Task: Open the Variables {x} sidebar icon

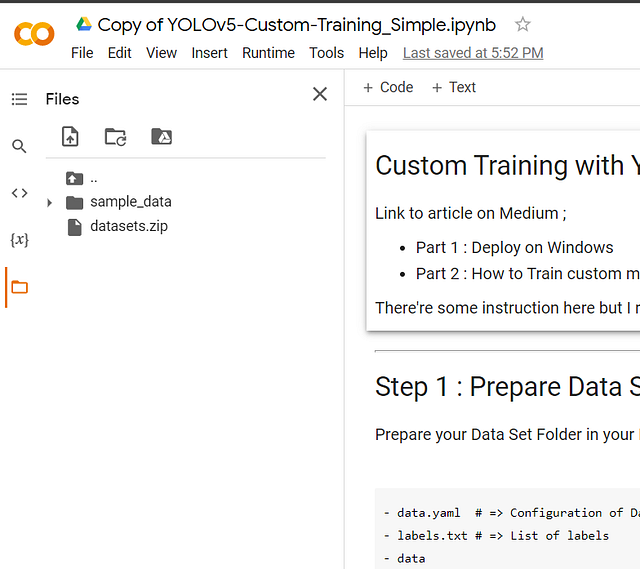Action: (x=19, y=240)
